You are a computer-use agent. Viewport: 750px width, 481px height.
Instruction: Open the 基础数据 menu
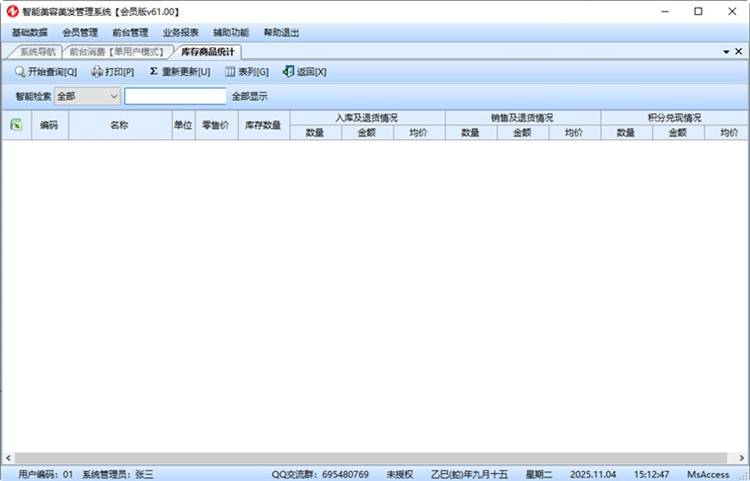click(30, 33)
